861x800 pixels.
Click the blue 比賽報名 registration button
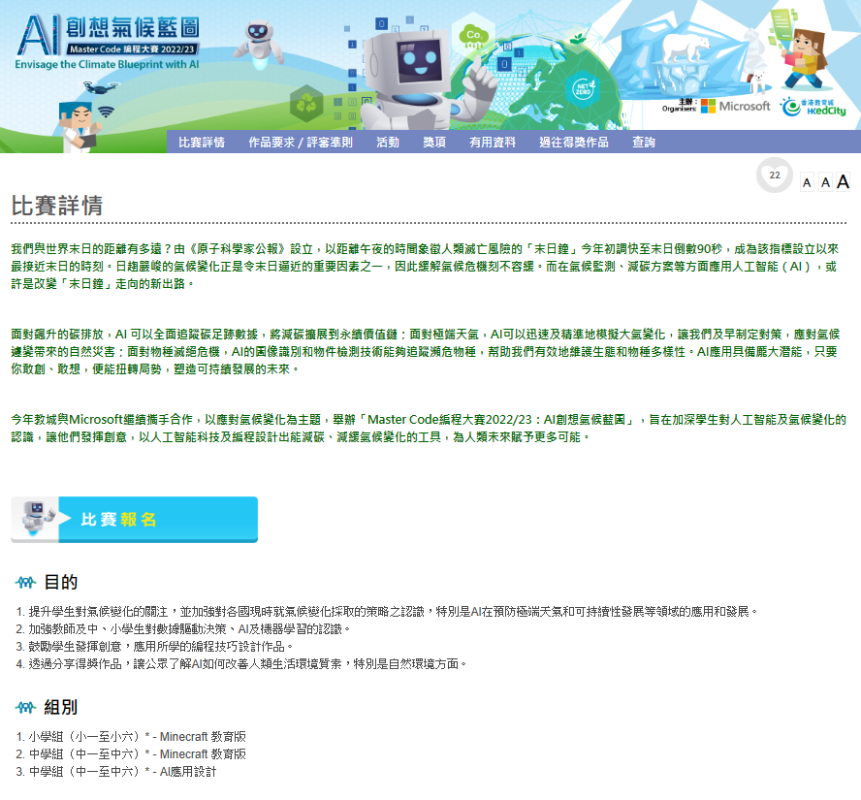pos(155,519)
